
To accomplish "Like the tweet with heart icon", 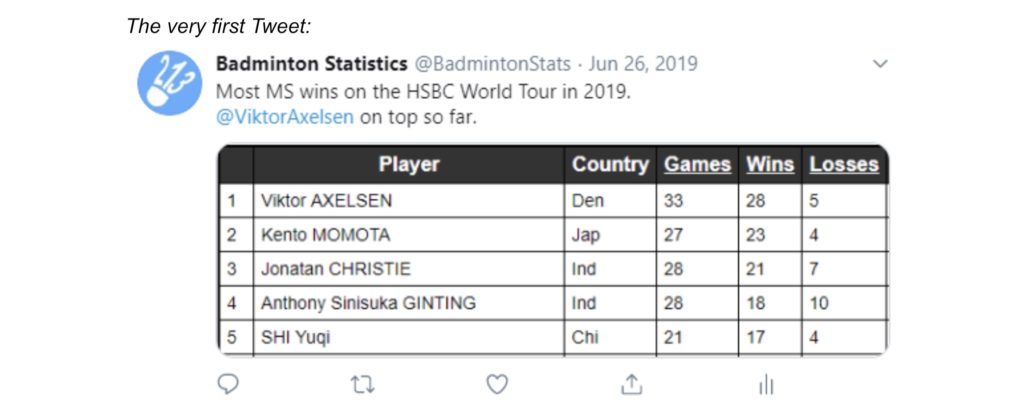I will pyautogui.click(x=497, y=384).
